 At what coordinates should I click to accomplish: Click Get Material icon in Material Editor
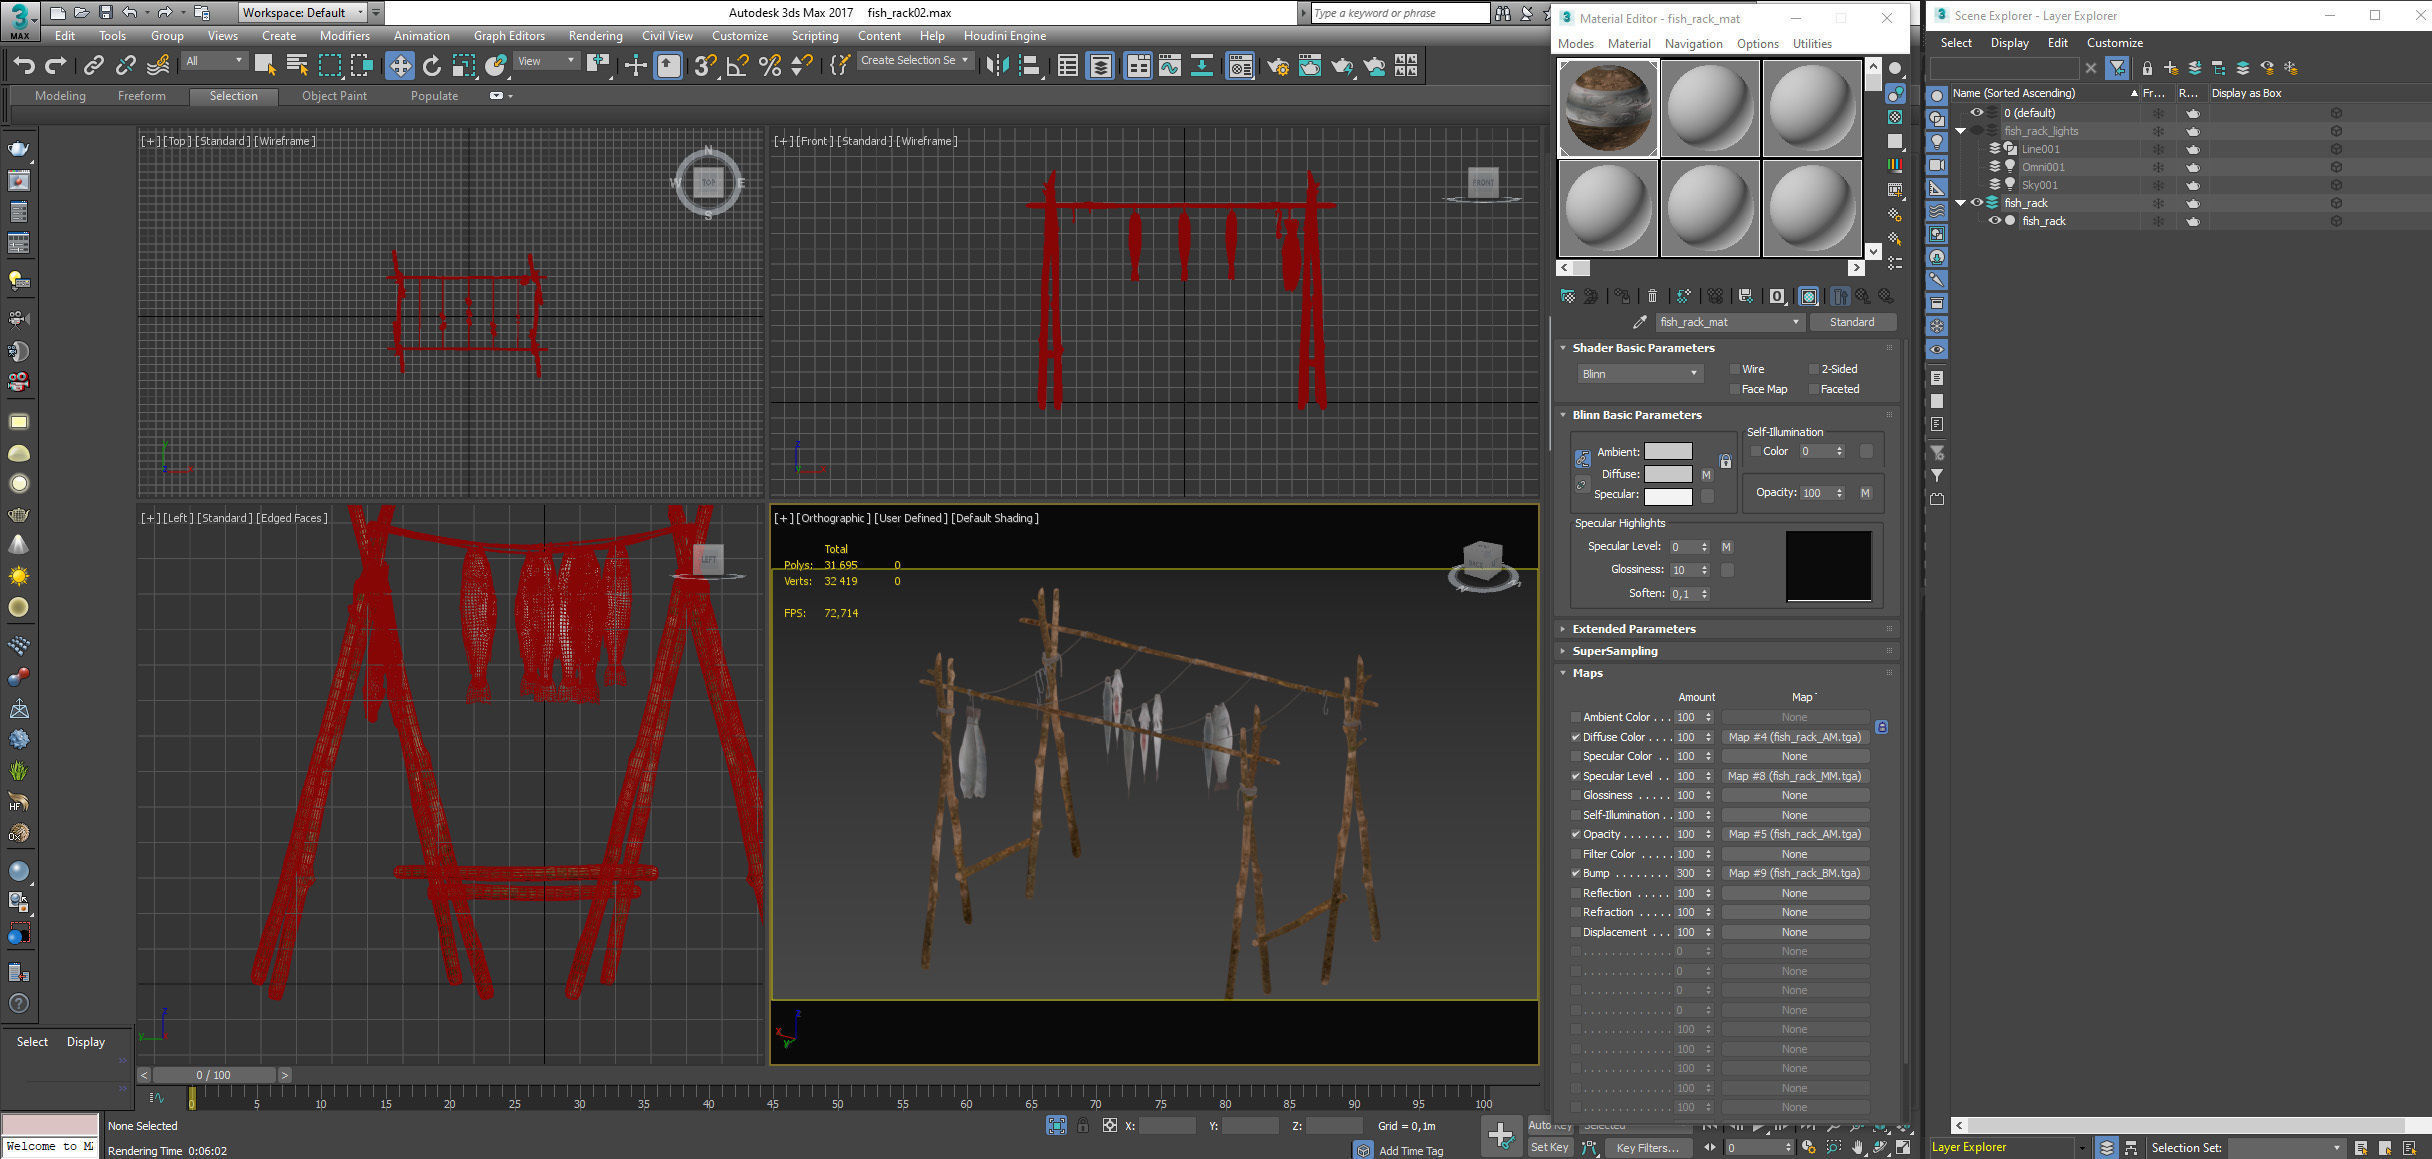click(1568, 296)
